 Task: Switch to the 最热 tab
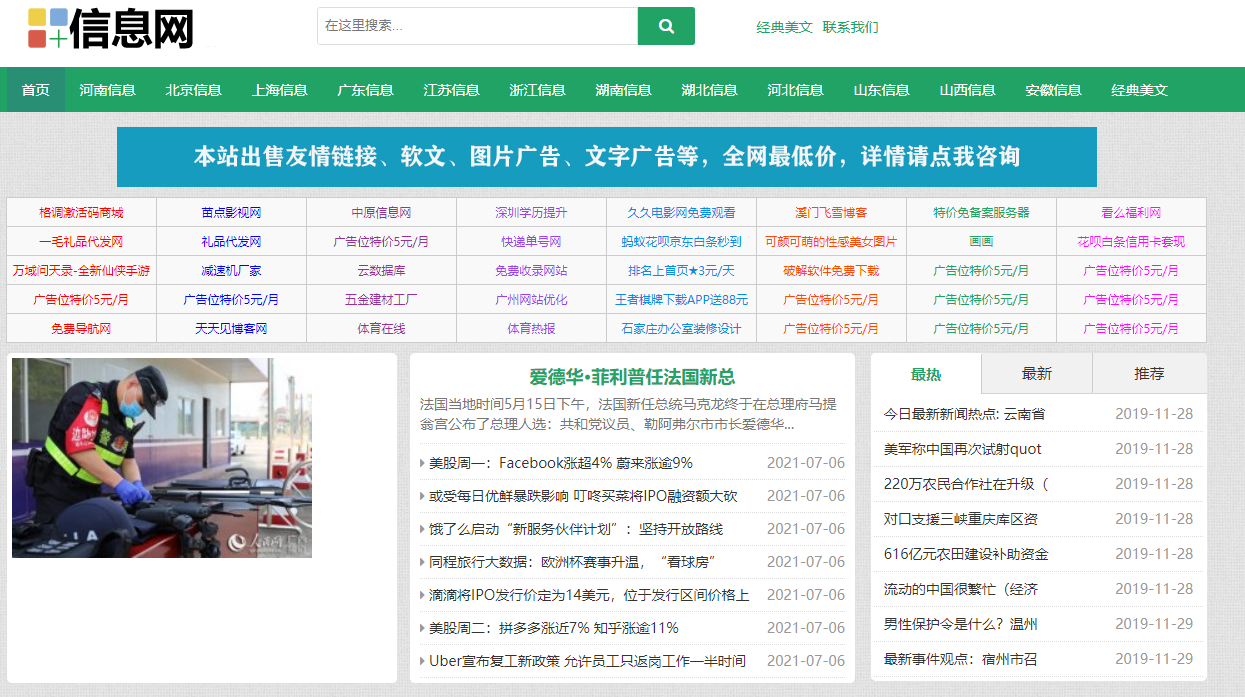point(926,374)
